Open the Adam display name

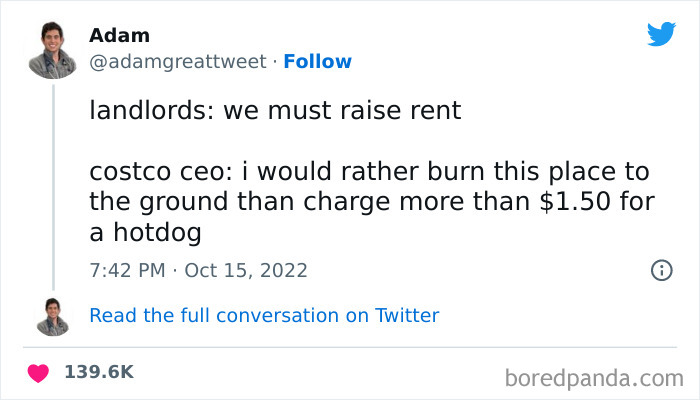(x=119, y=36)
